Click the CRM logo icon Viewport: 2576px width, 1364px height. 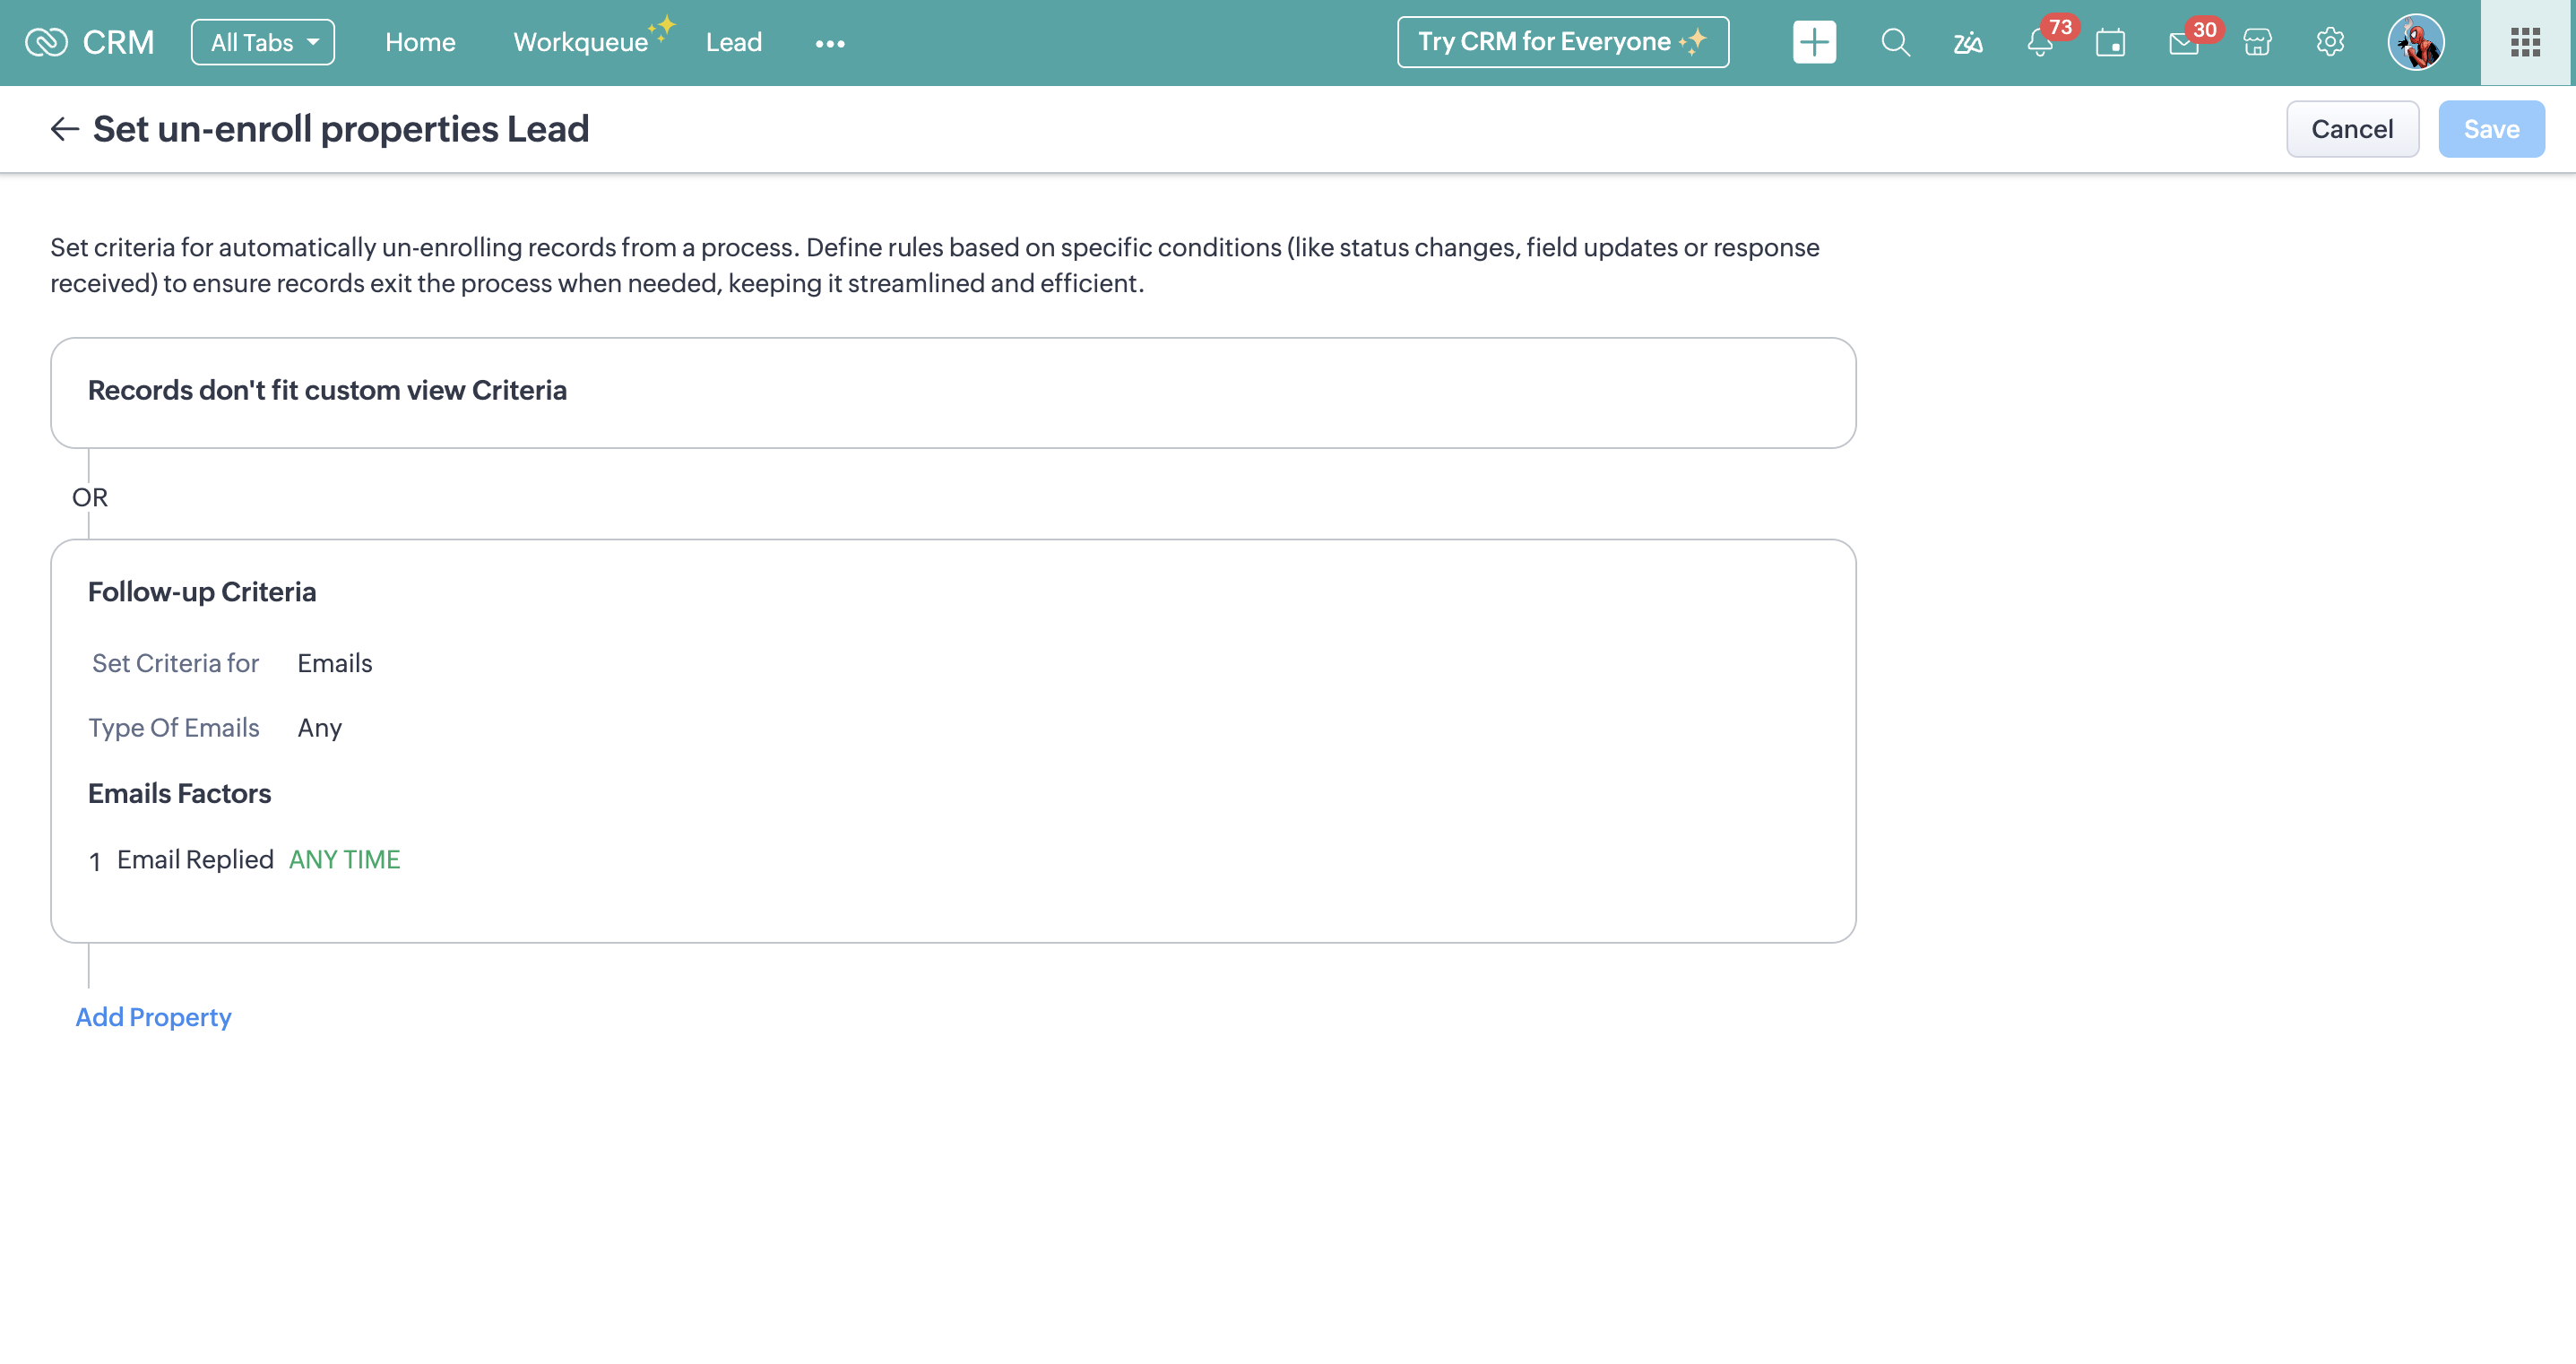[x=46, y=42]
